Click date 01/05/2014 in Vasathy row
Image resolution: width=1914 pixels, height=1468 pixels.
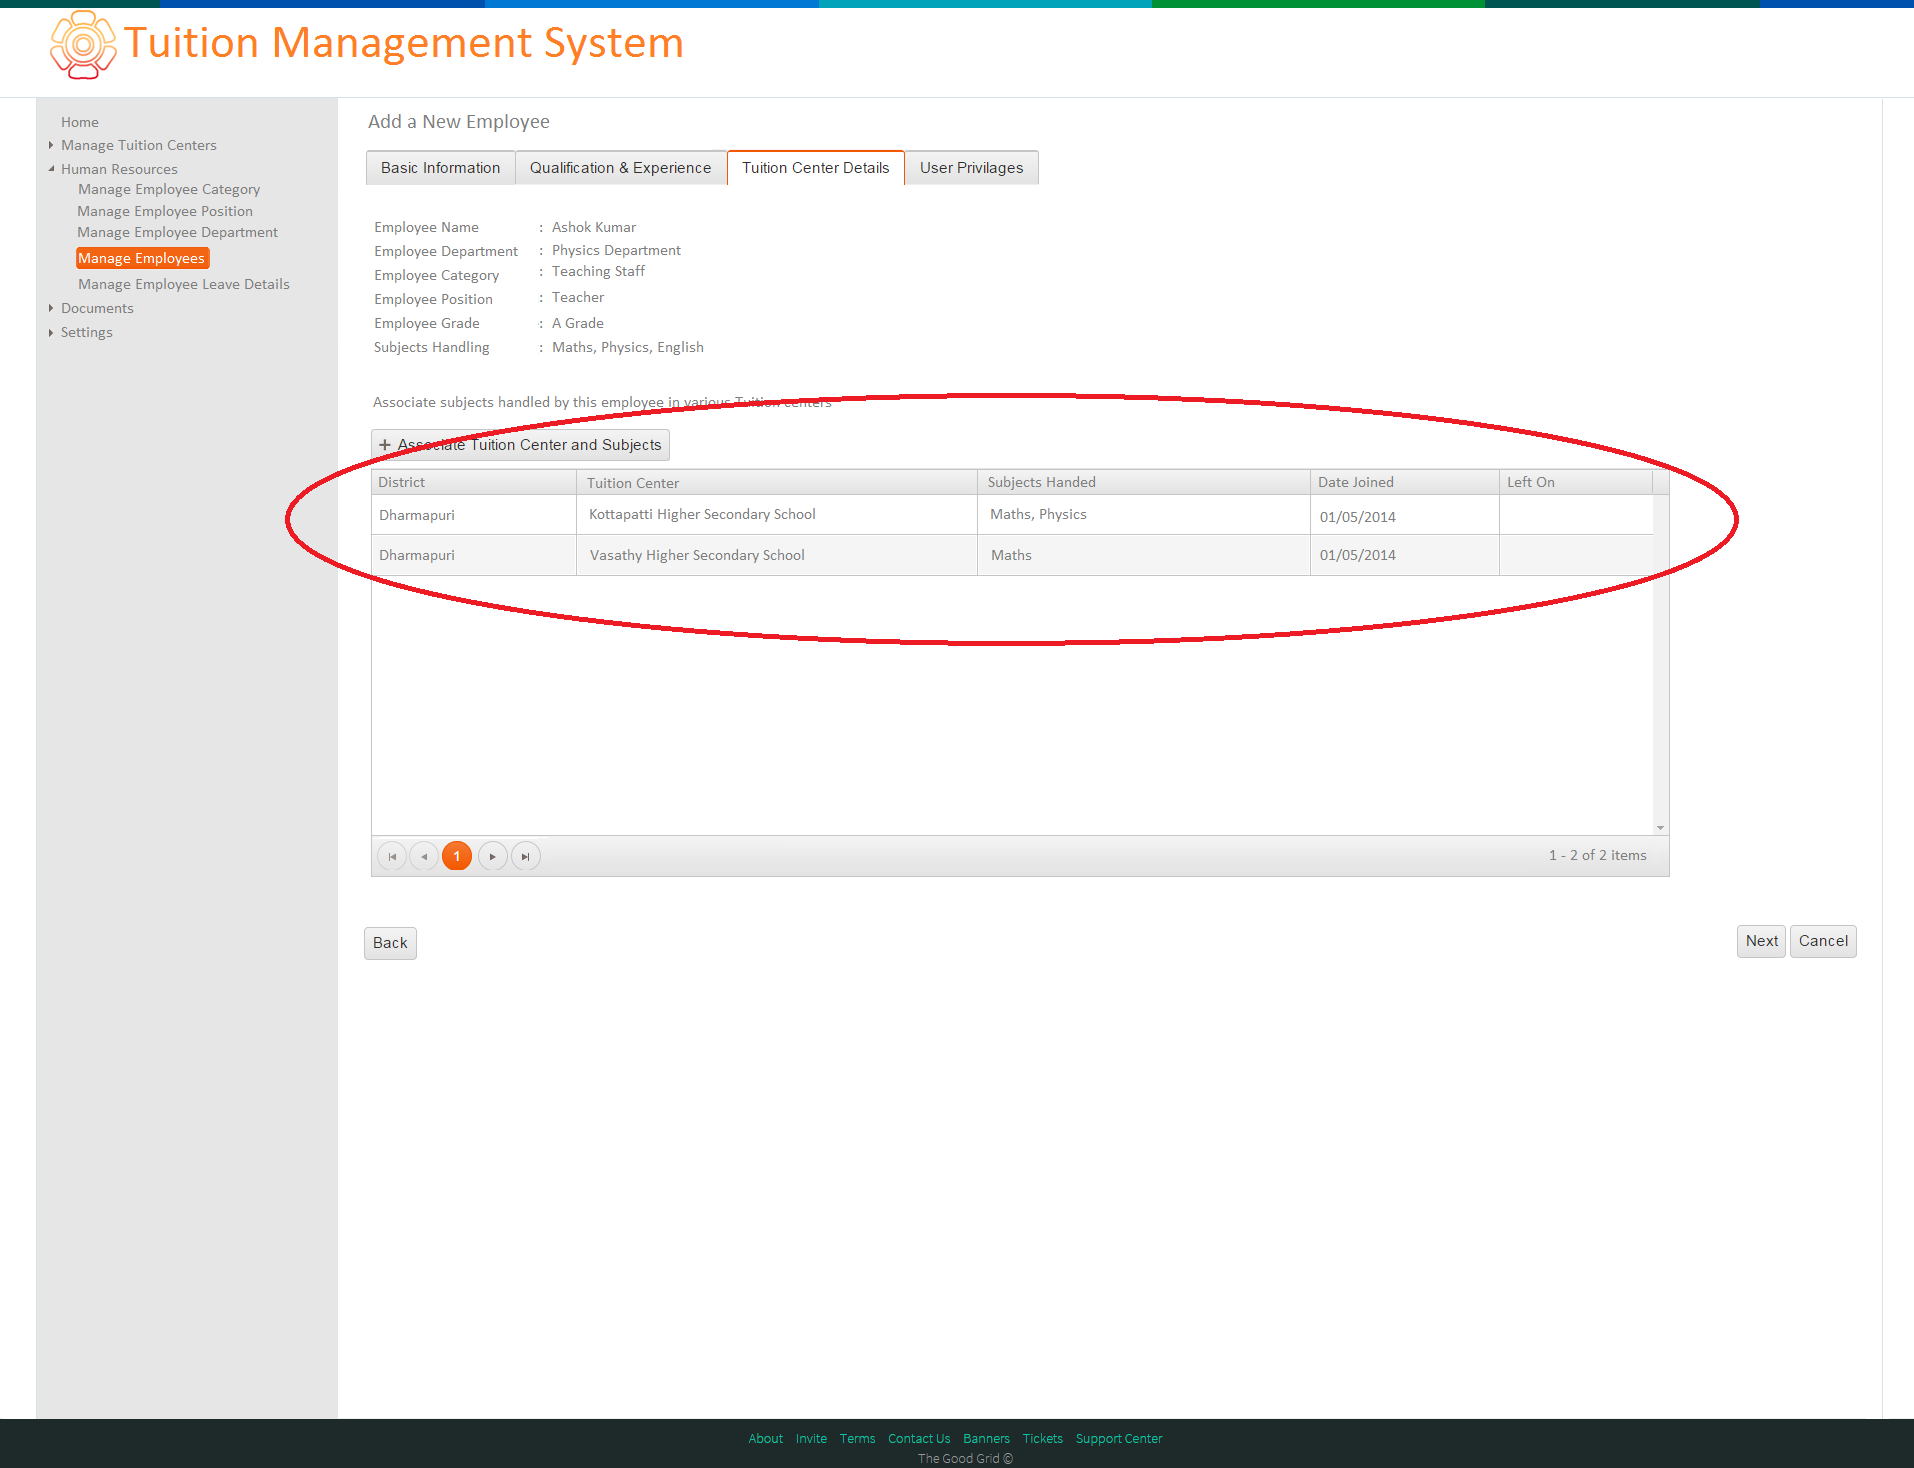[1405, 555]
